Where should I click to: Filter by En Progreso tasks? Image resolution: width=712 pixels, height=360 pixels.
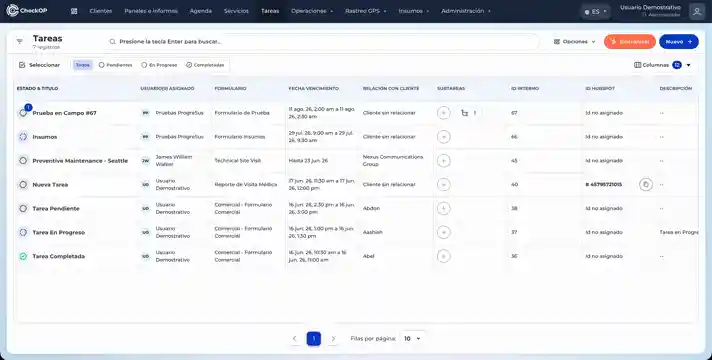click(x=159, y=65)
